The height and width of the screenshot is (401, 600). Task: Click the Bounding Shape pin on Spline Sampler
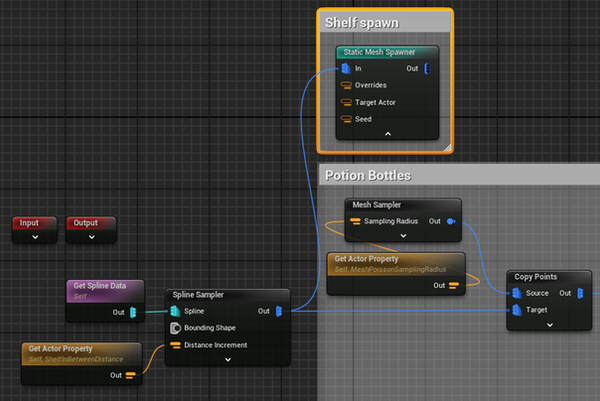175,328
